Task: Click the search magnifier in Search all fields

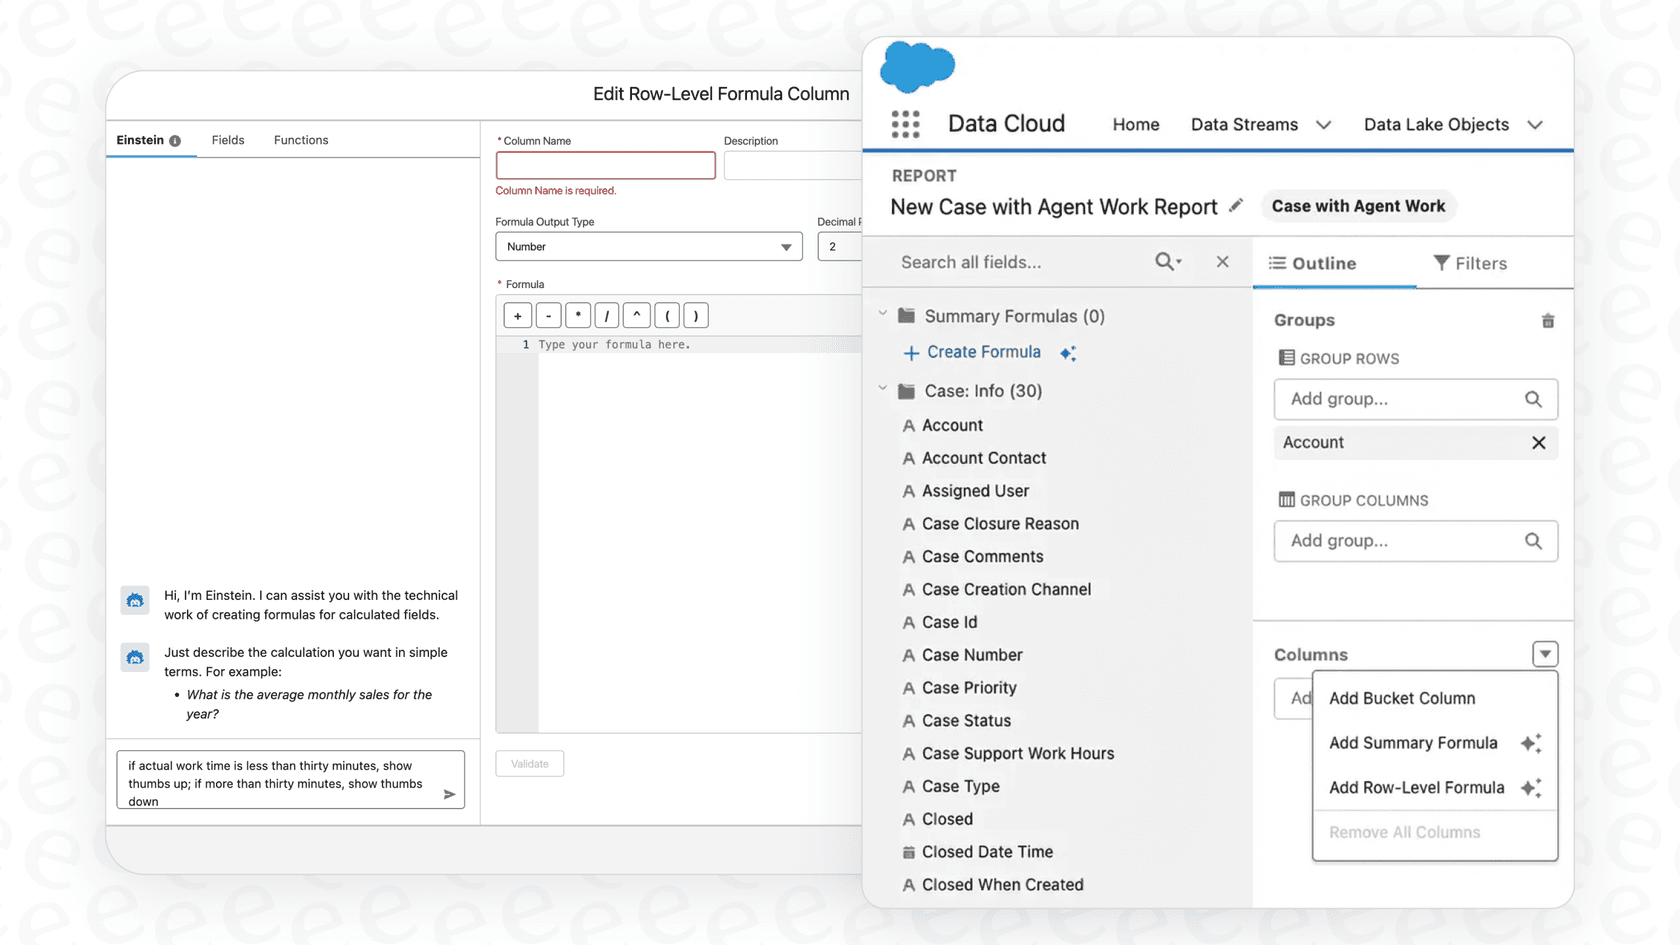Action: click(x=1163, y=261)
